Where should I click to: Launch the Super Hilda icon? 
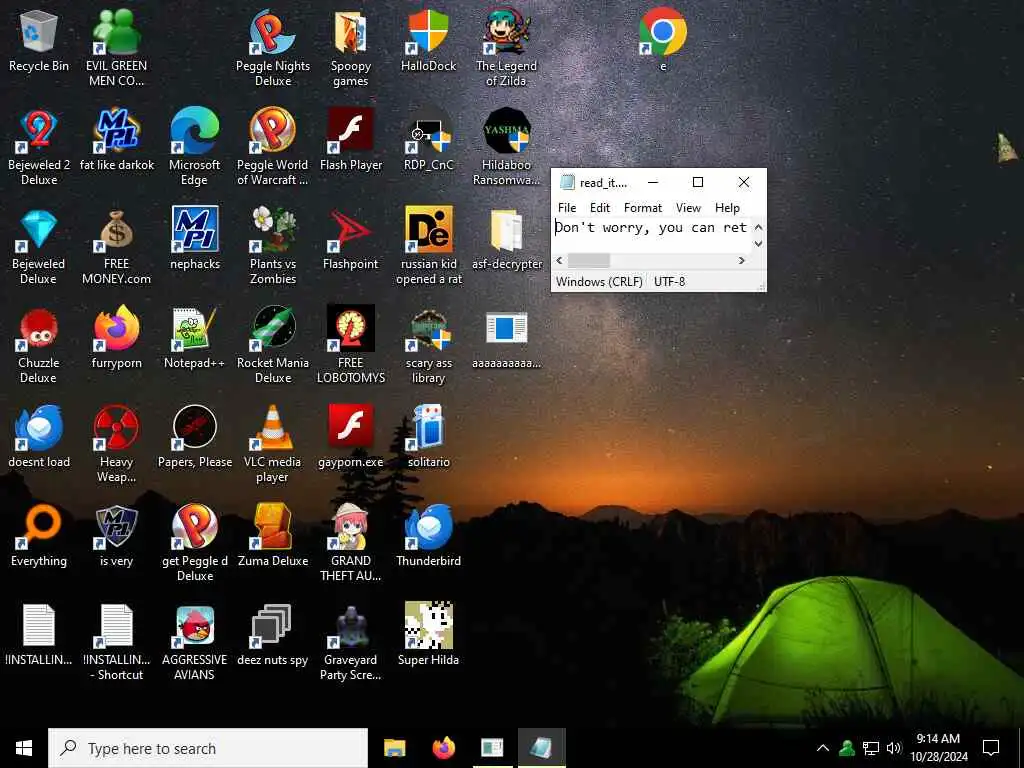point(428,635)
